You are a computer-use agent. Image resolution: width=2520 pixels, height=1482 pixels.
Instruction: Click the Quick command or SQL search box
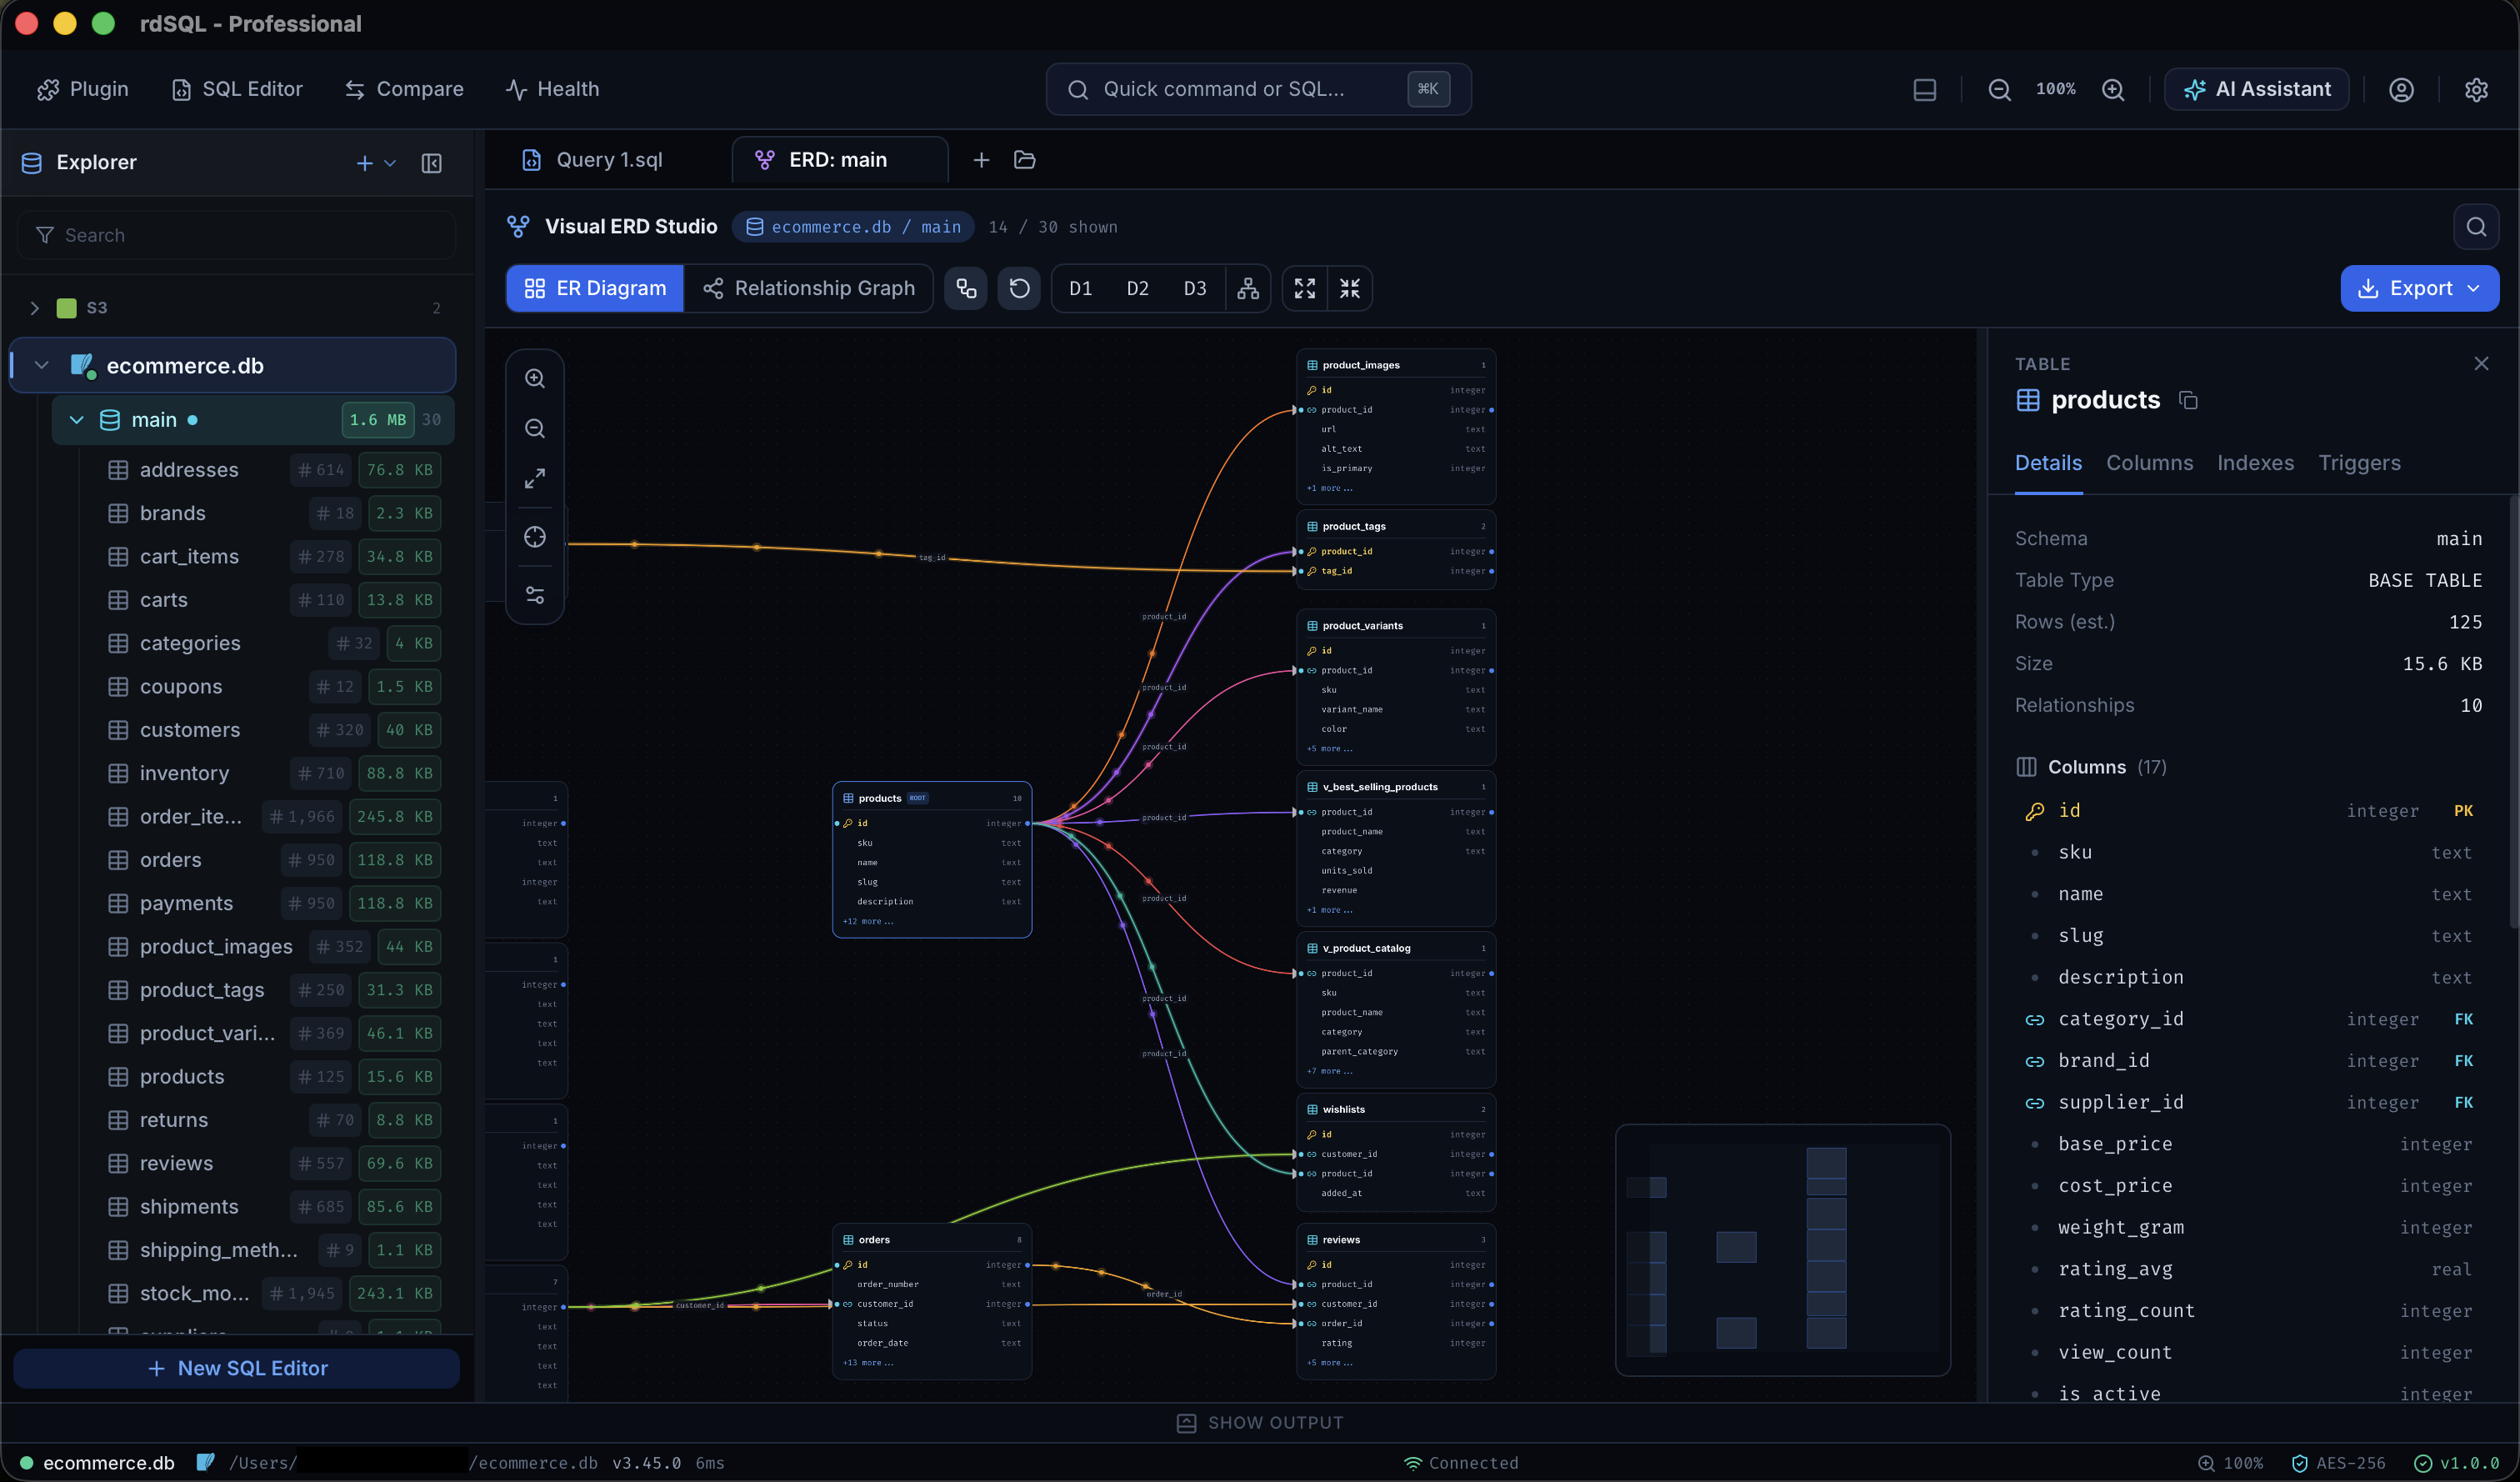pos(1258,89)
